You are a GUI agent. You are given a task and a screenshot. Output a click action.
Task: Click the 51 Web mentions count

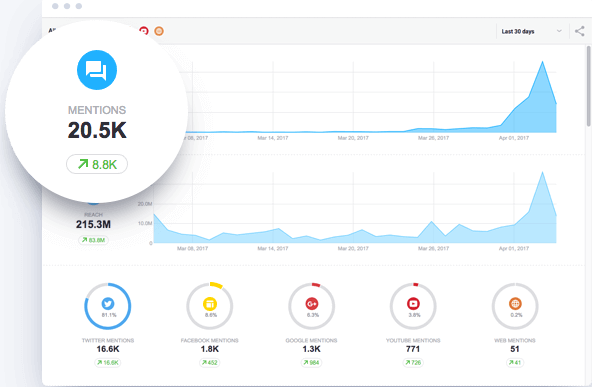[x=515, y=349]
